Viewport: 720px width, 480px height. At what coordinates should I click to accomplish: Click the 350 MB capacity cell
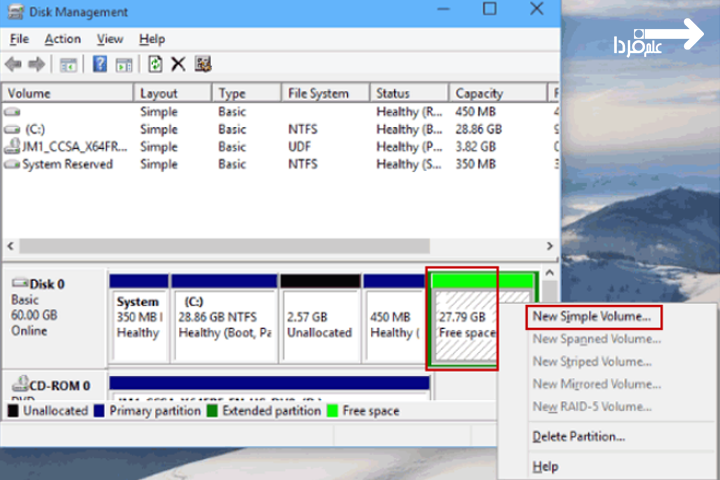click(x=476, y=164)
